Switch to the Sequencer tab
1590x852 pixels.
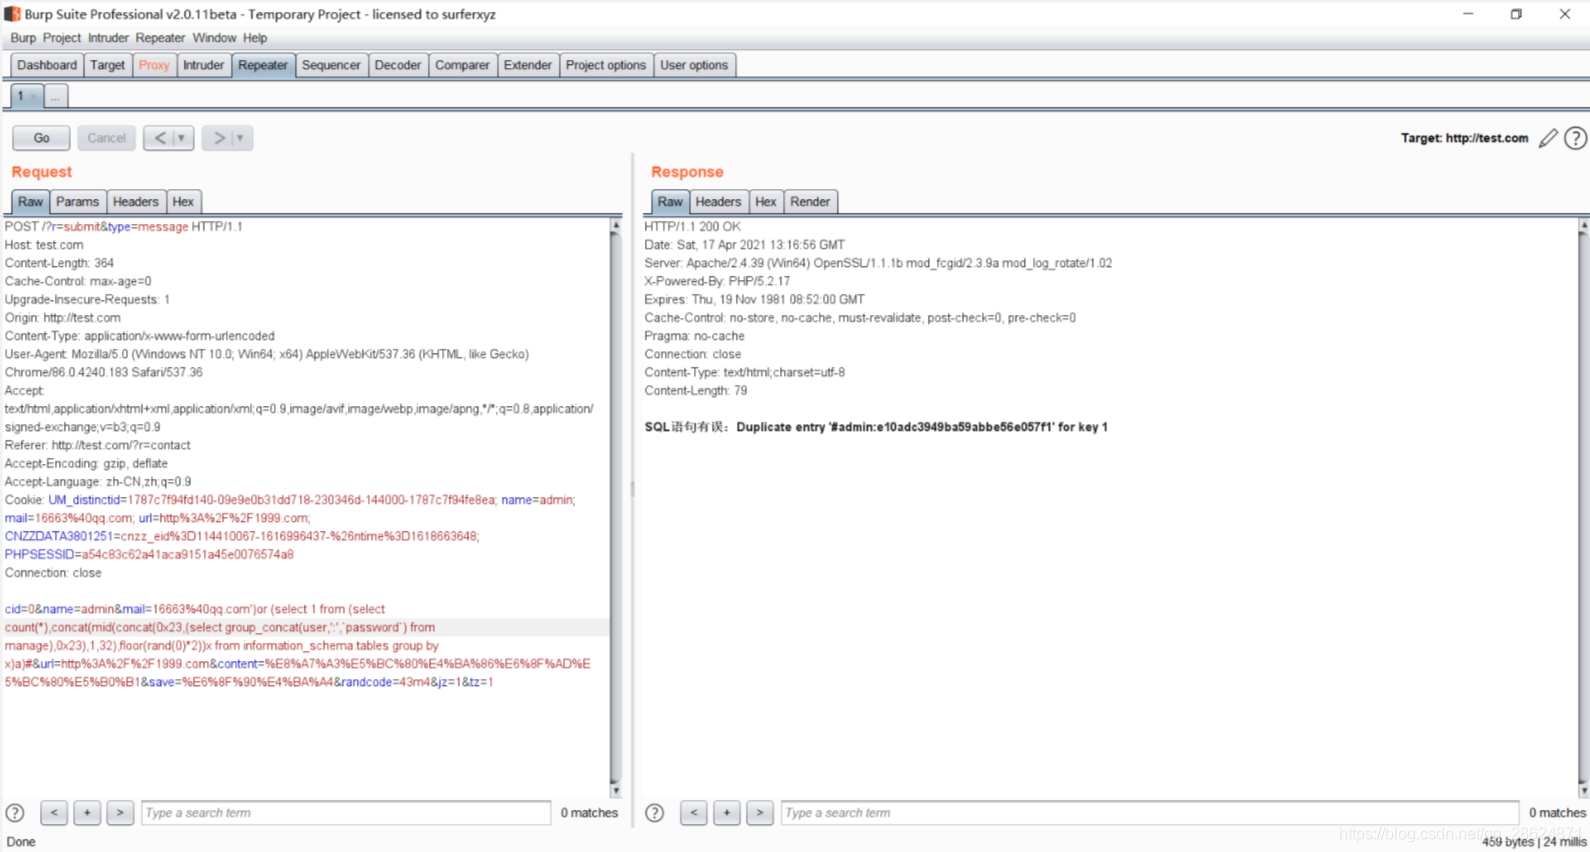point(331,65)
